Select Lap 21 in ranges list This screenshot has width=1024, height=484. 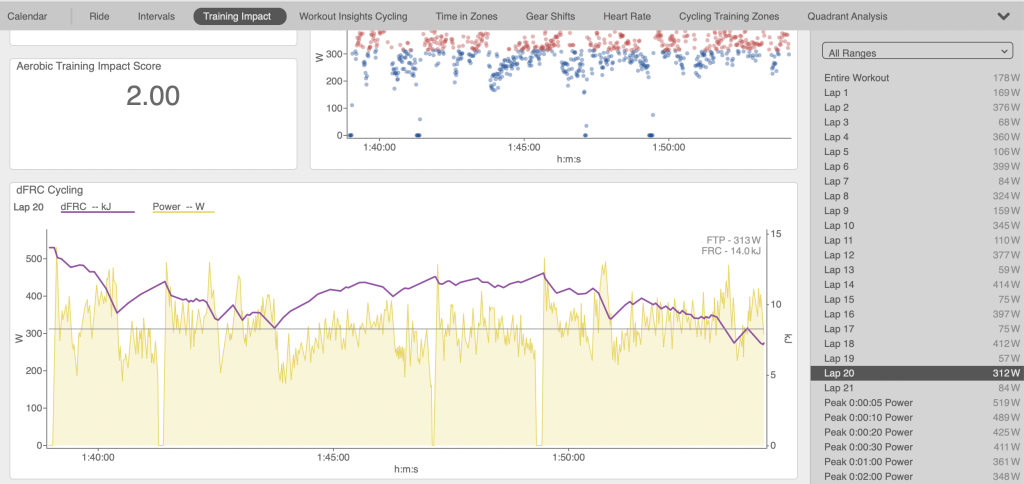[x=917, y=388]
